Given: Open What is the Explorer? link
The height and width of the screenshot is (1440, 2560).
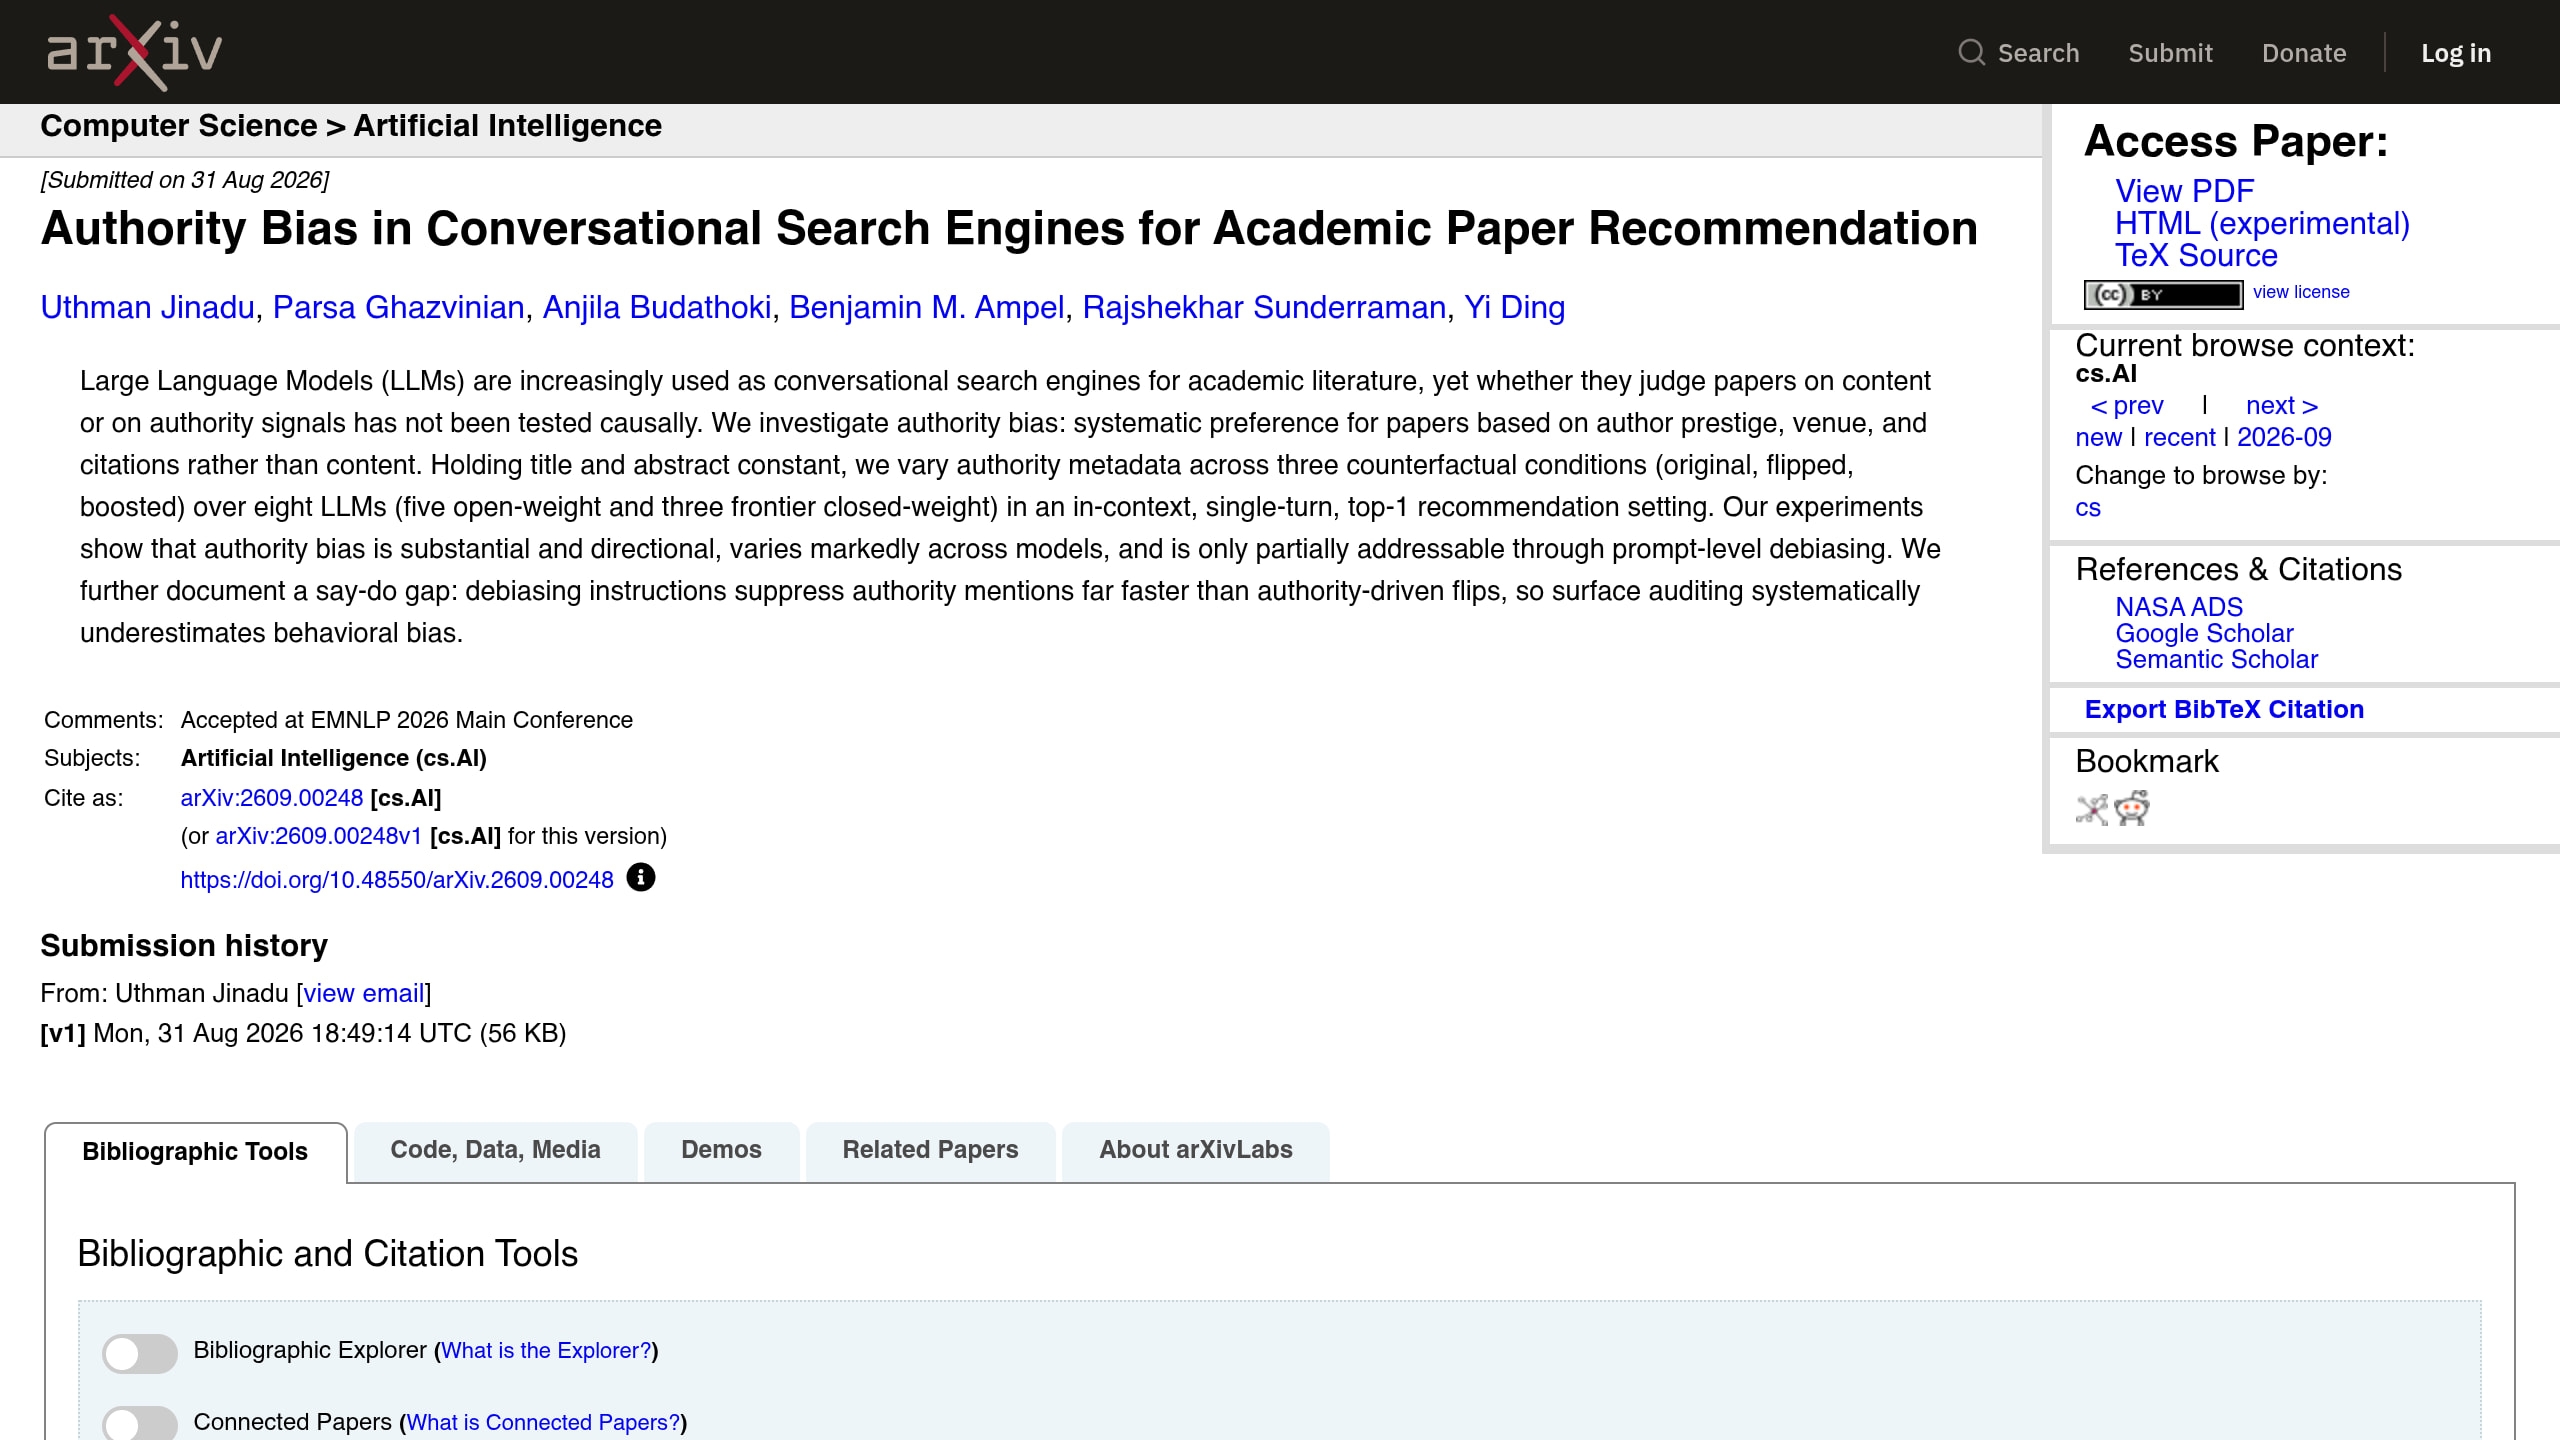Looking at the screenshot, I should 546,1350.
